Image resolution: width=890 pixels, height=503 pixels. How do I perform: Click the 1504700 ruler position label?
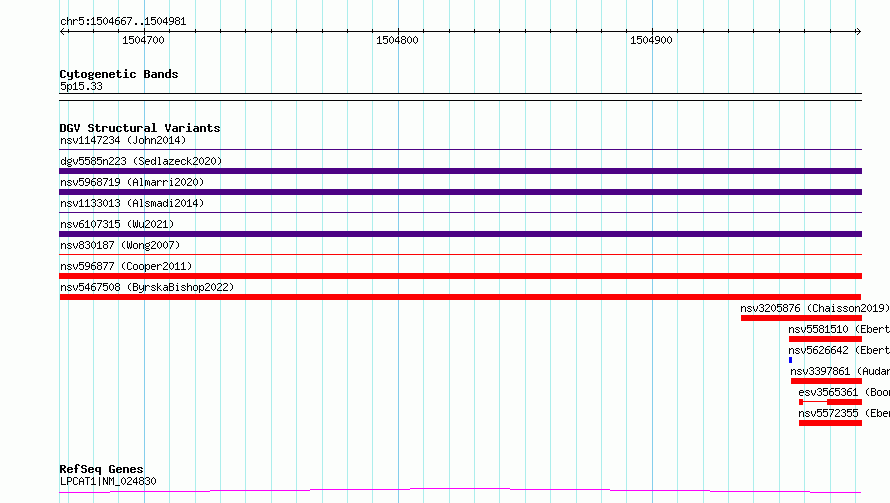(x=143, y=40)
